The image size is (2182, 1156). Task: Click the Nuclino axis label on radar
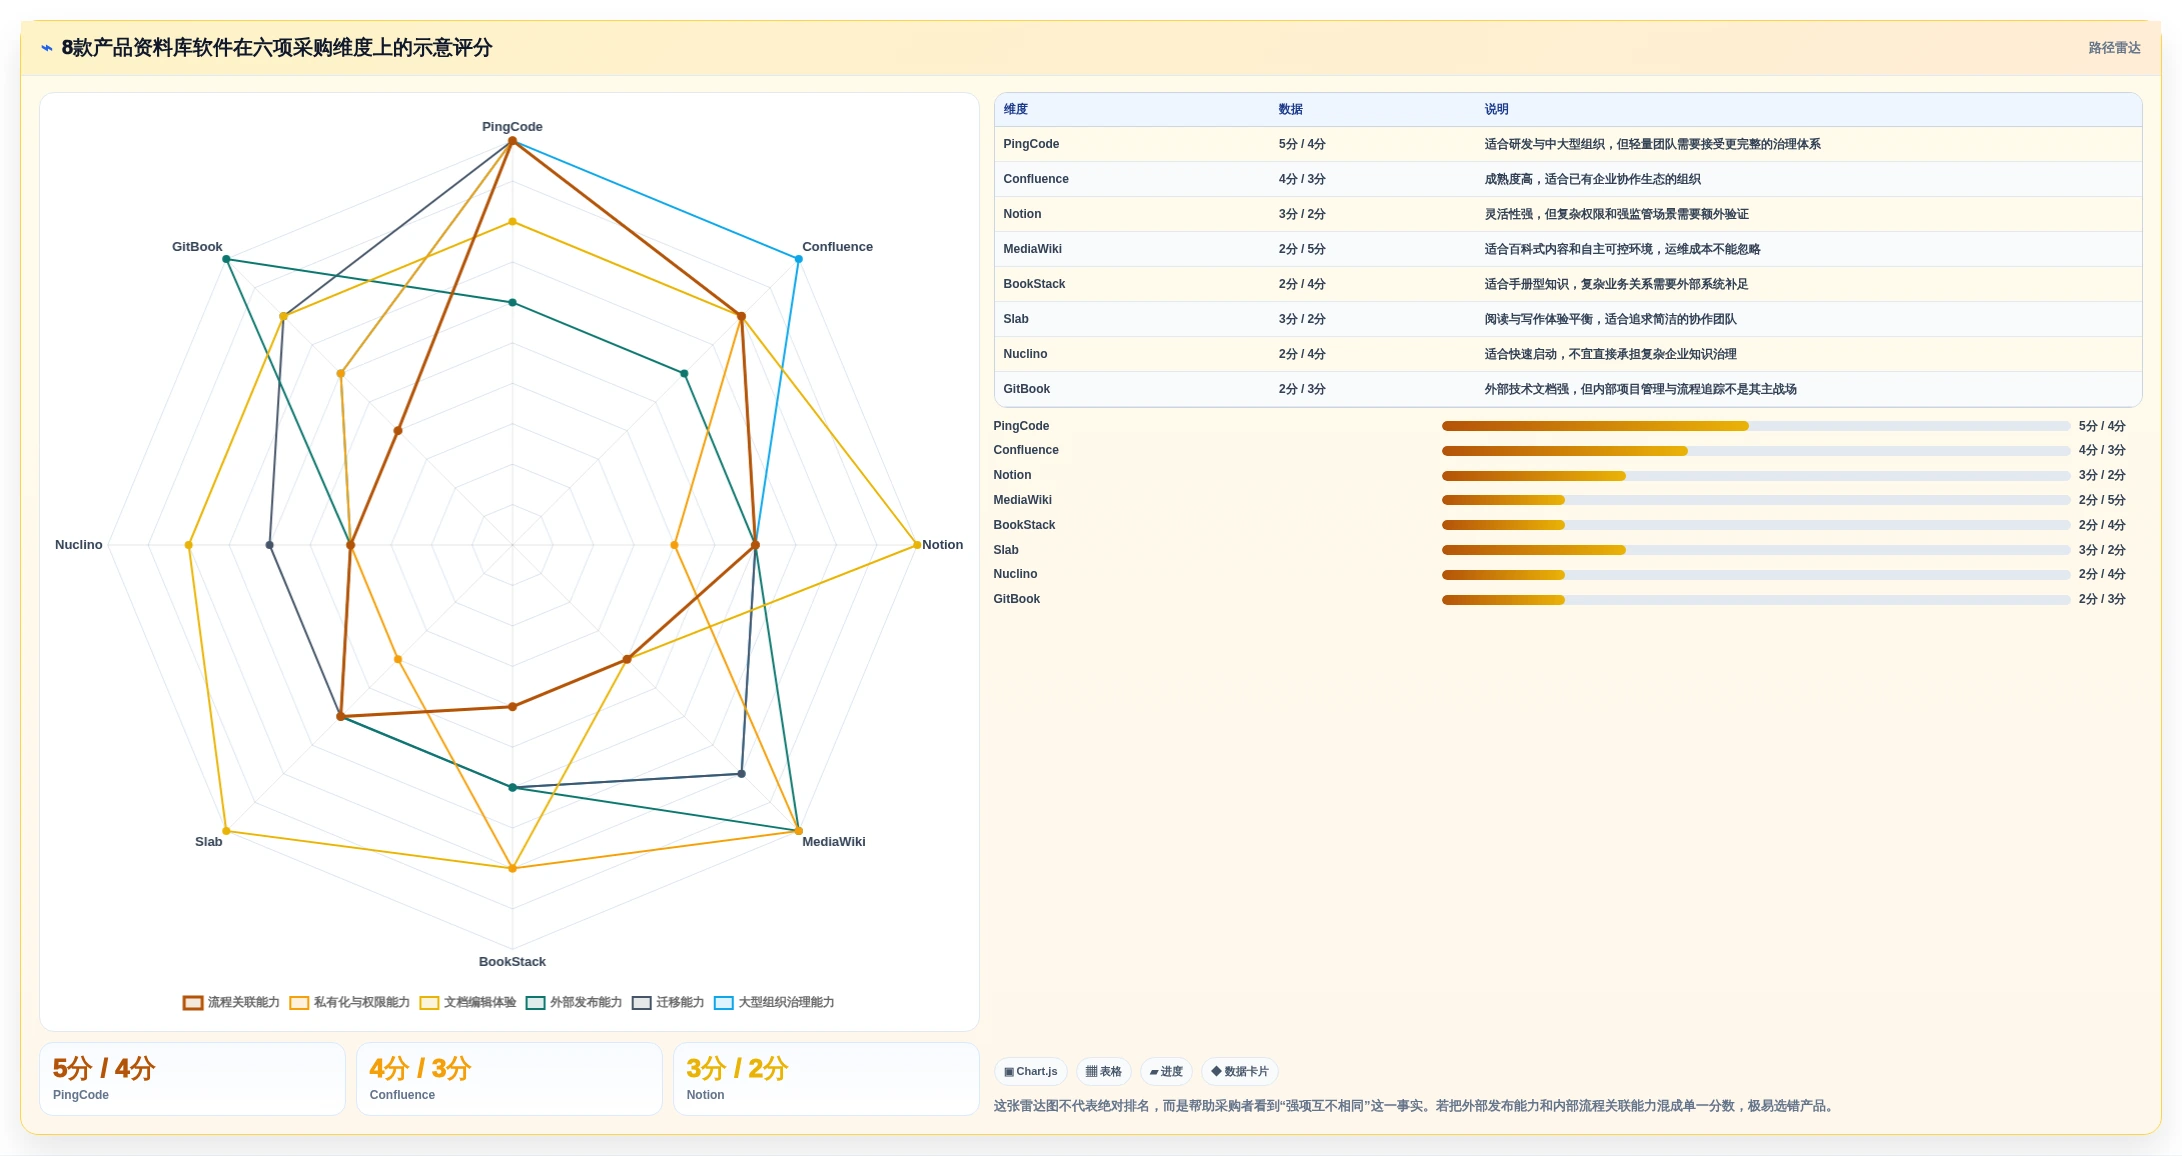point(79,545)
